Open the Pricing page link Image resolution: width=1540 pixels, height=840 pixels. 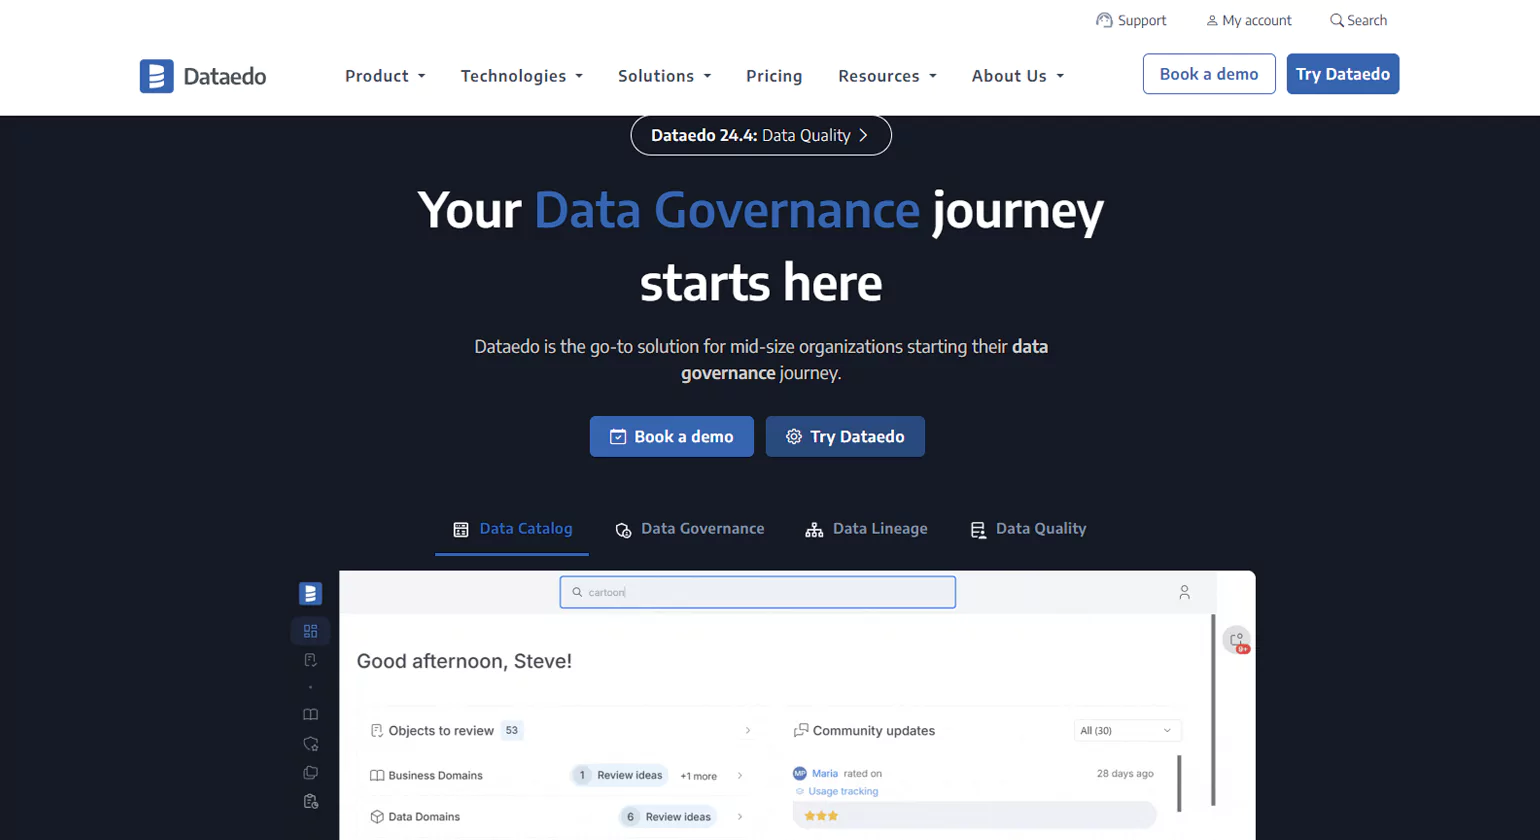tap(774, 75)
